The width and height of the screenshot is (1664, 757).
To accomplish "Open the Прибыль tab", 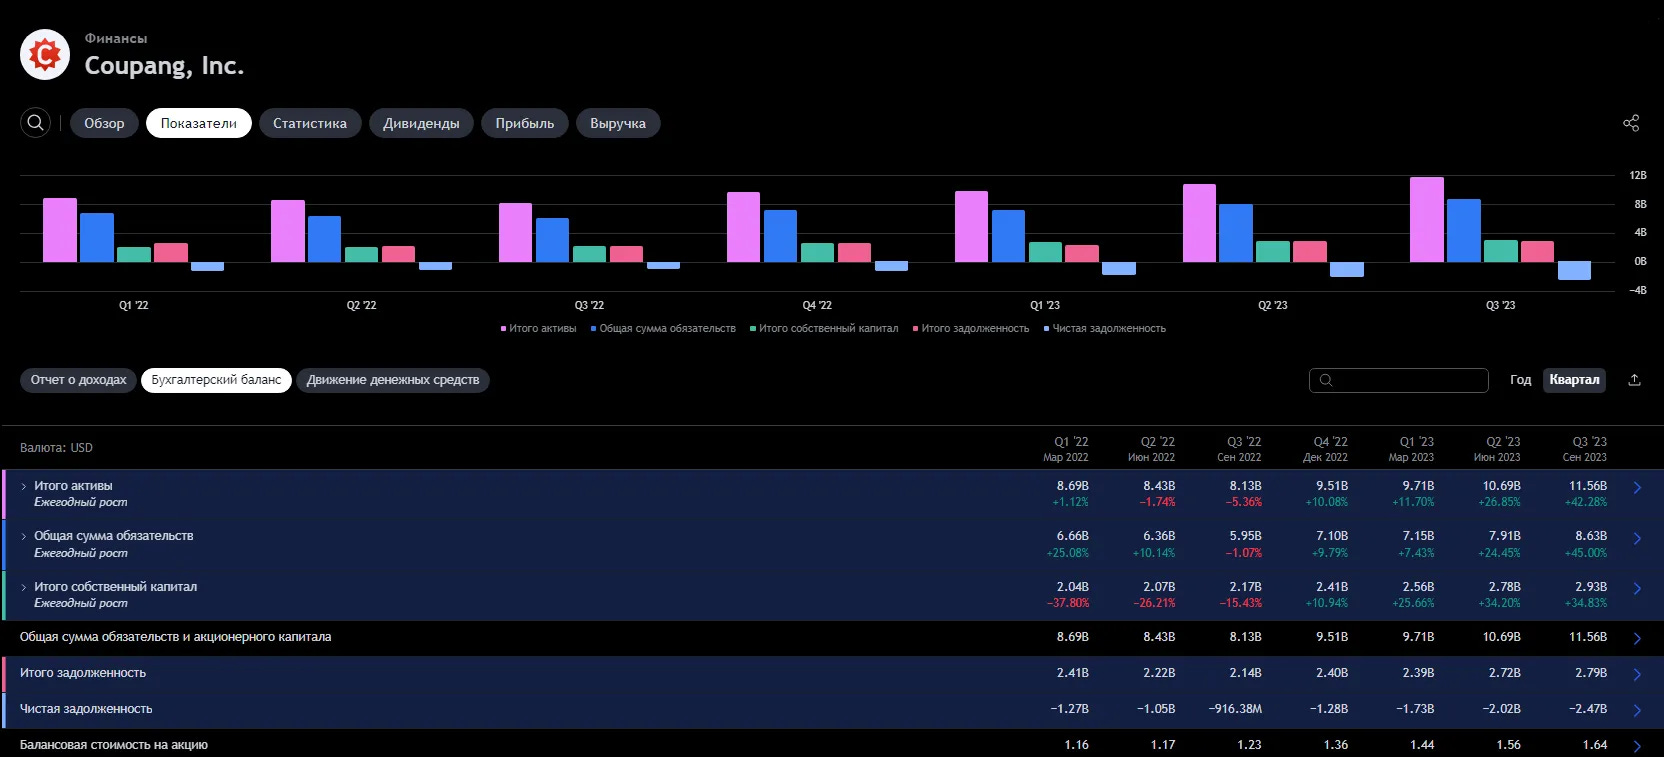I will pos(525,123).
